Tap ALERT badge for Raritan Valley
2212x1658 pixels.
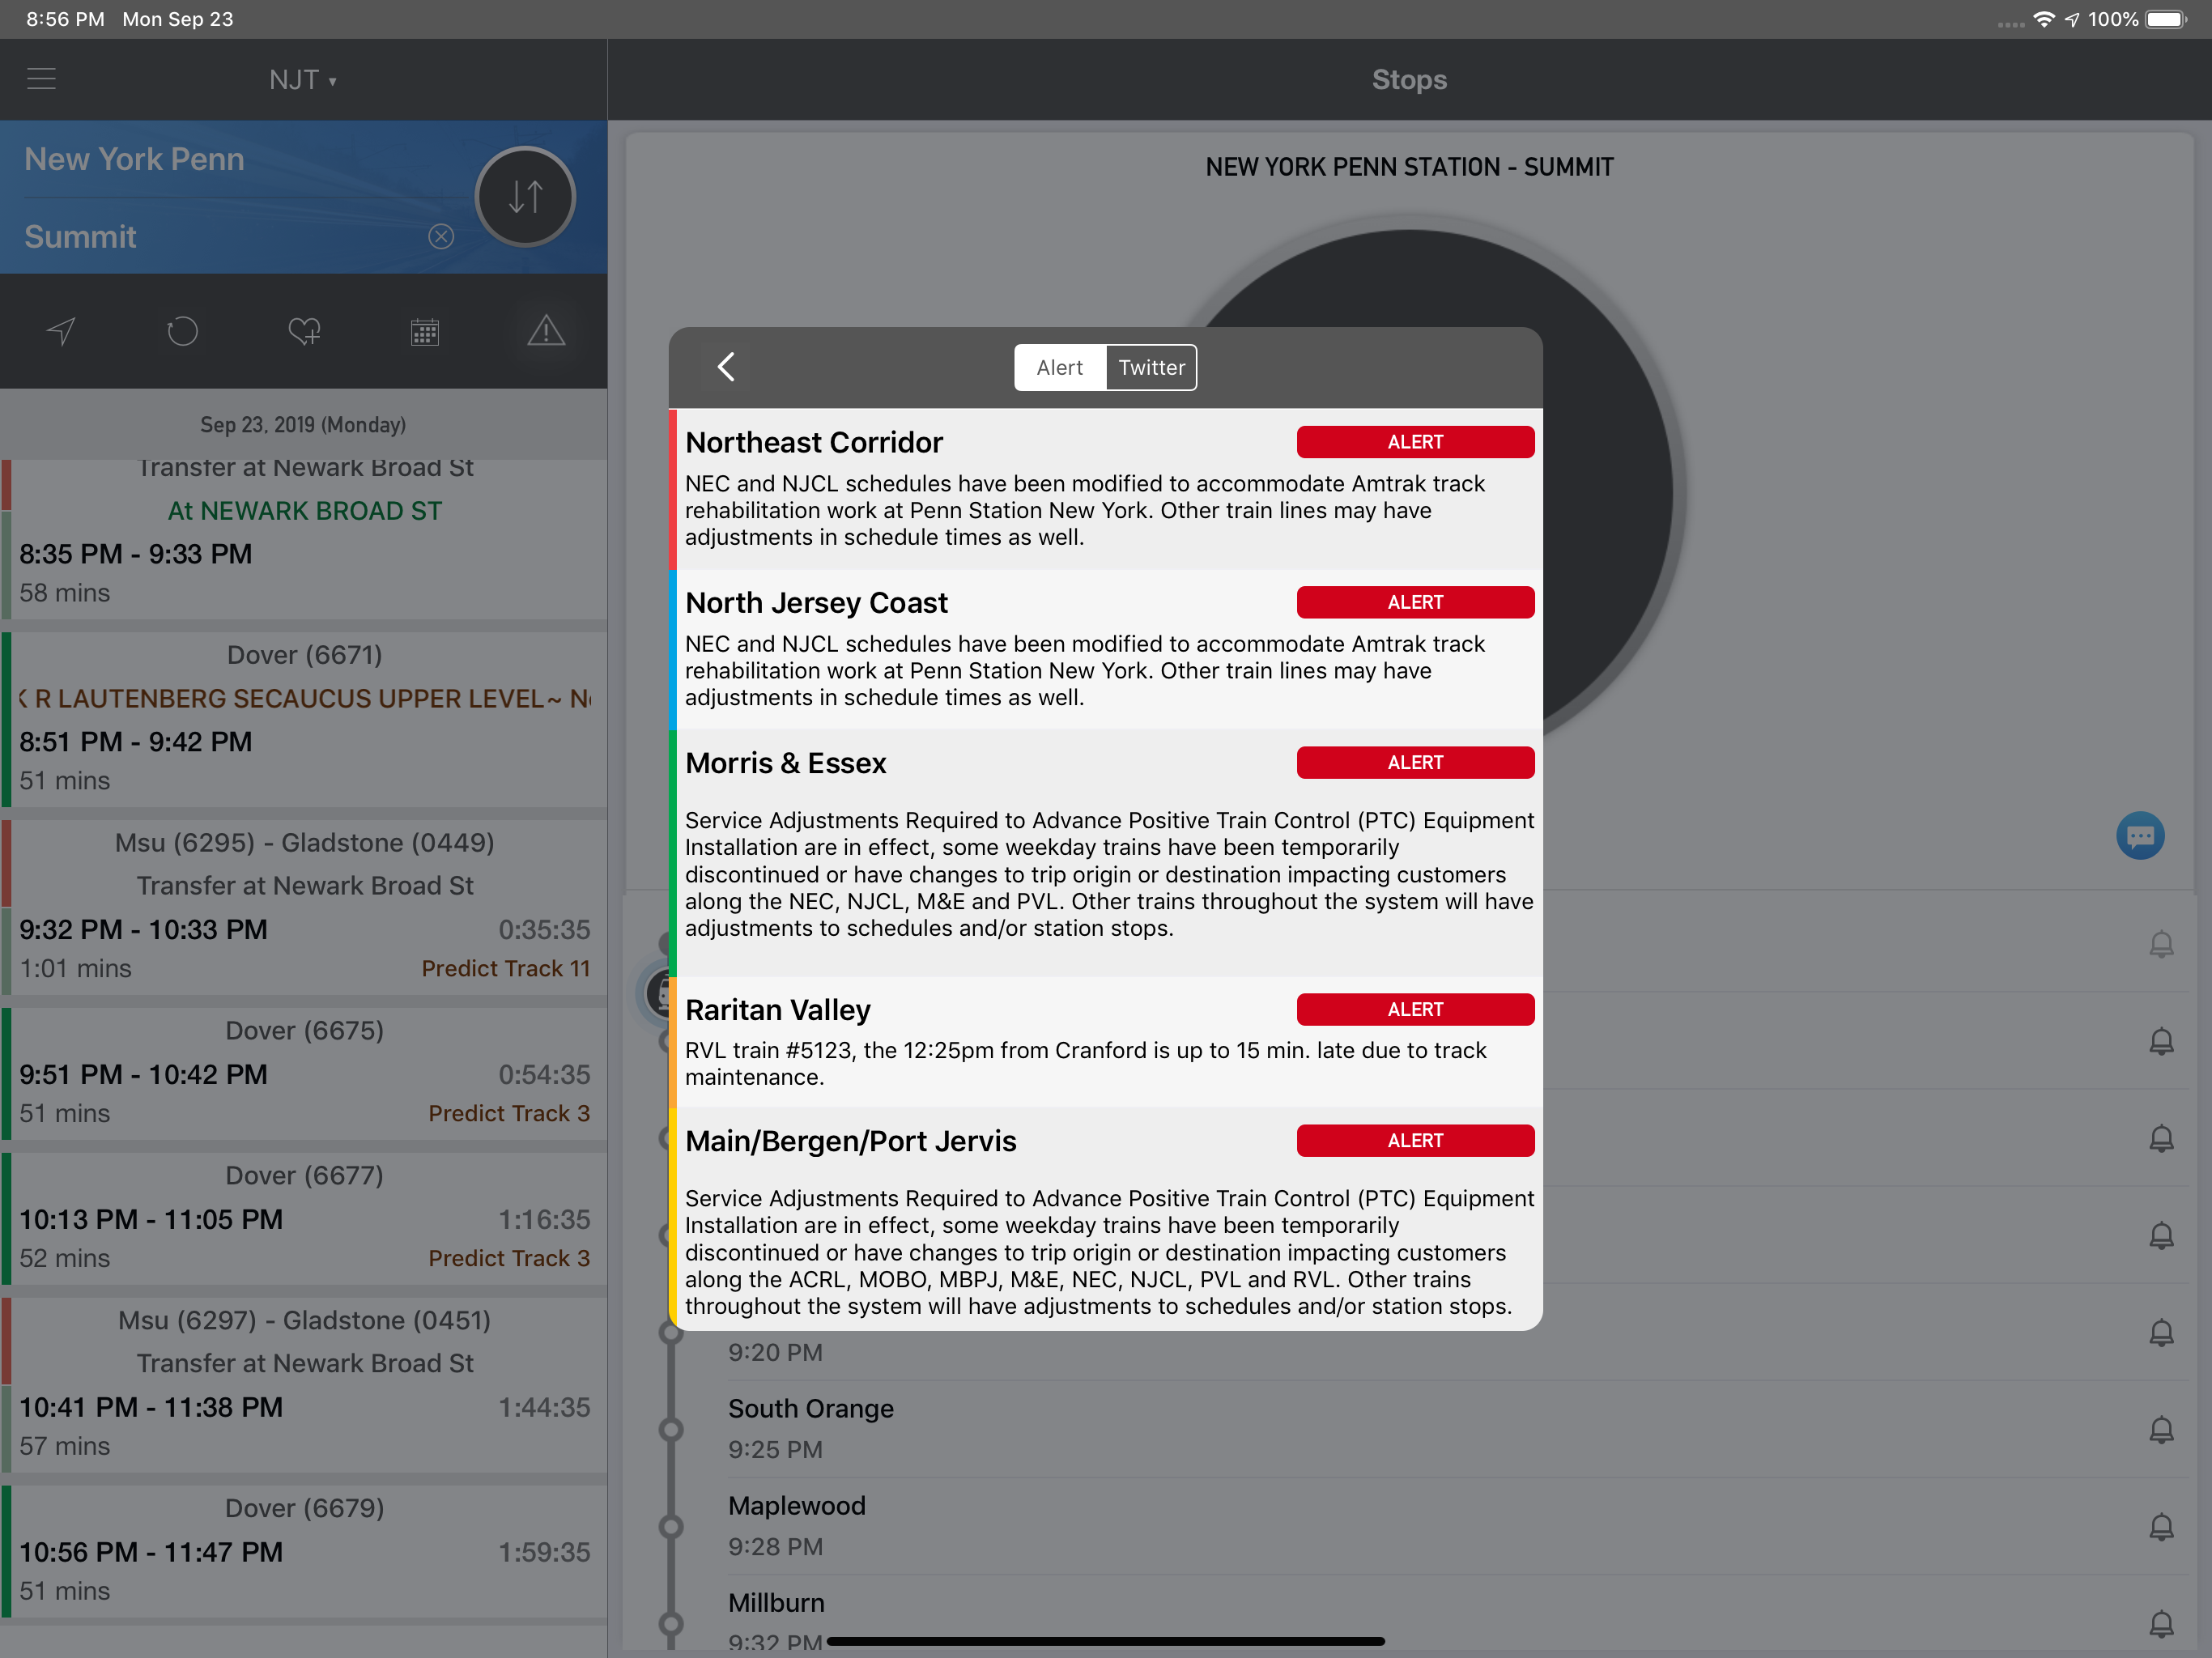(x=1415, y=1009)
